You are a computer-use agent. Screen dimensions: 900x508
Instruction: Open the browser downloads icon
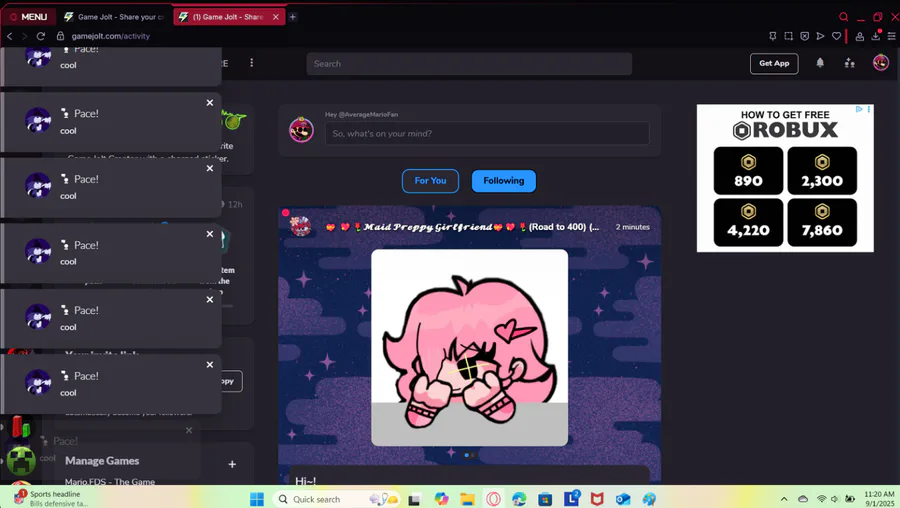click(875, 36)
